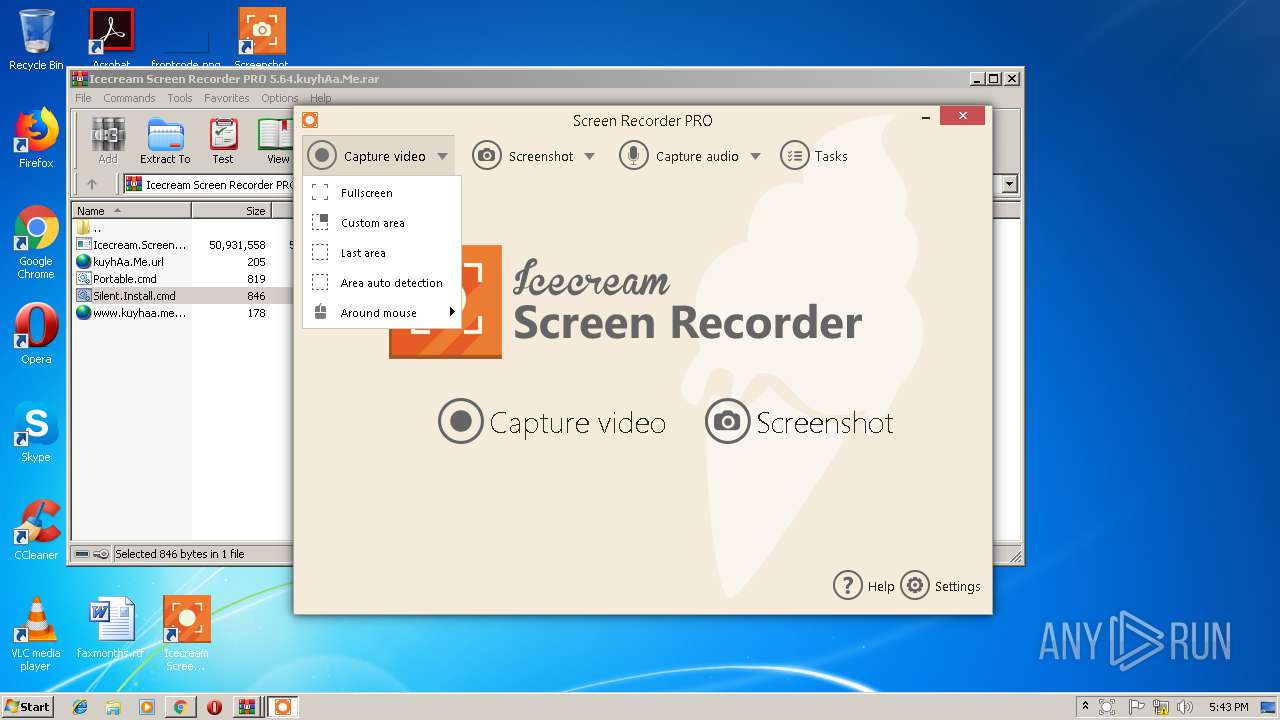Open faxmonths document on desktop

coord(110,628)
